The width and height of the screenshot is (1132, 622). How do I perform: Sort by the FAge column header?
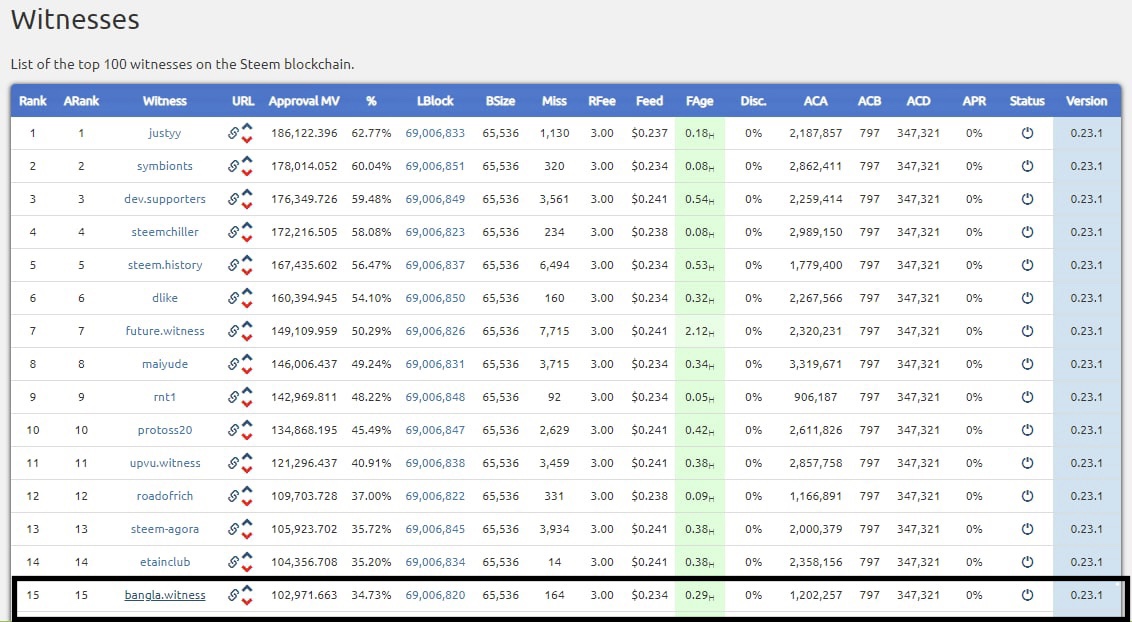700,101
